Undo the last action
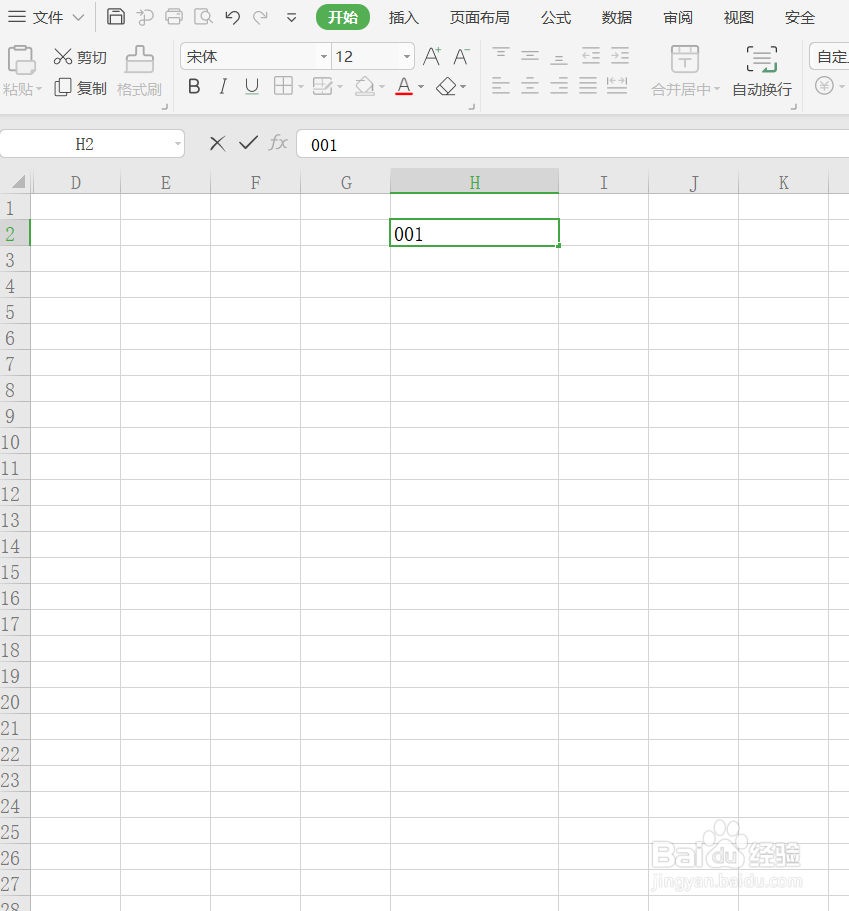849x911 pixels. coord(232,17)
